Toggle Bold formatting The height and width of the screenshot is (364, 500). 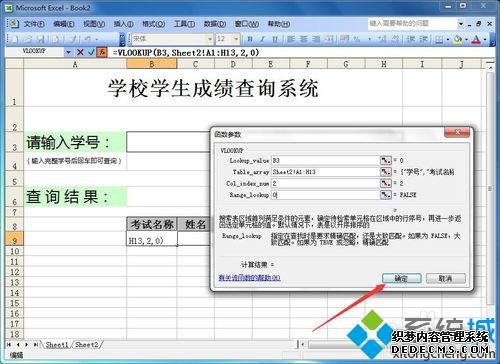tap(250, 39)
